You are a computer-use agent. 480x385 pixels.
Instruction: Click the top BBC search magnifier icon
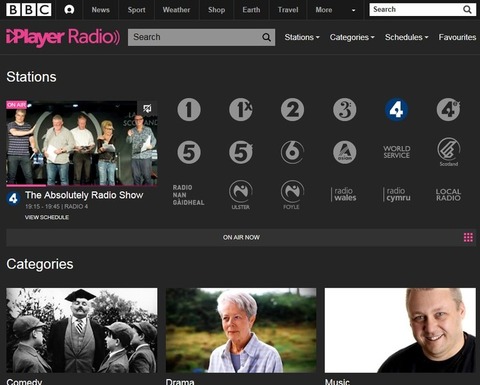point(467,10)
